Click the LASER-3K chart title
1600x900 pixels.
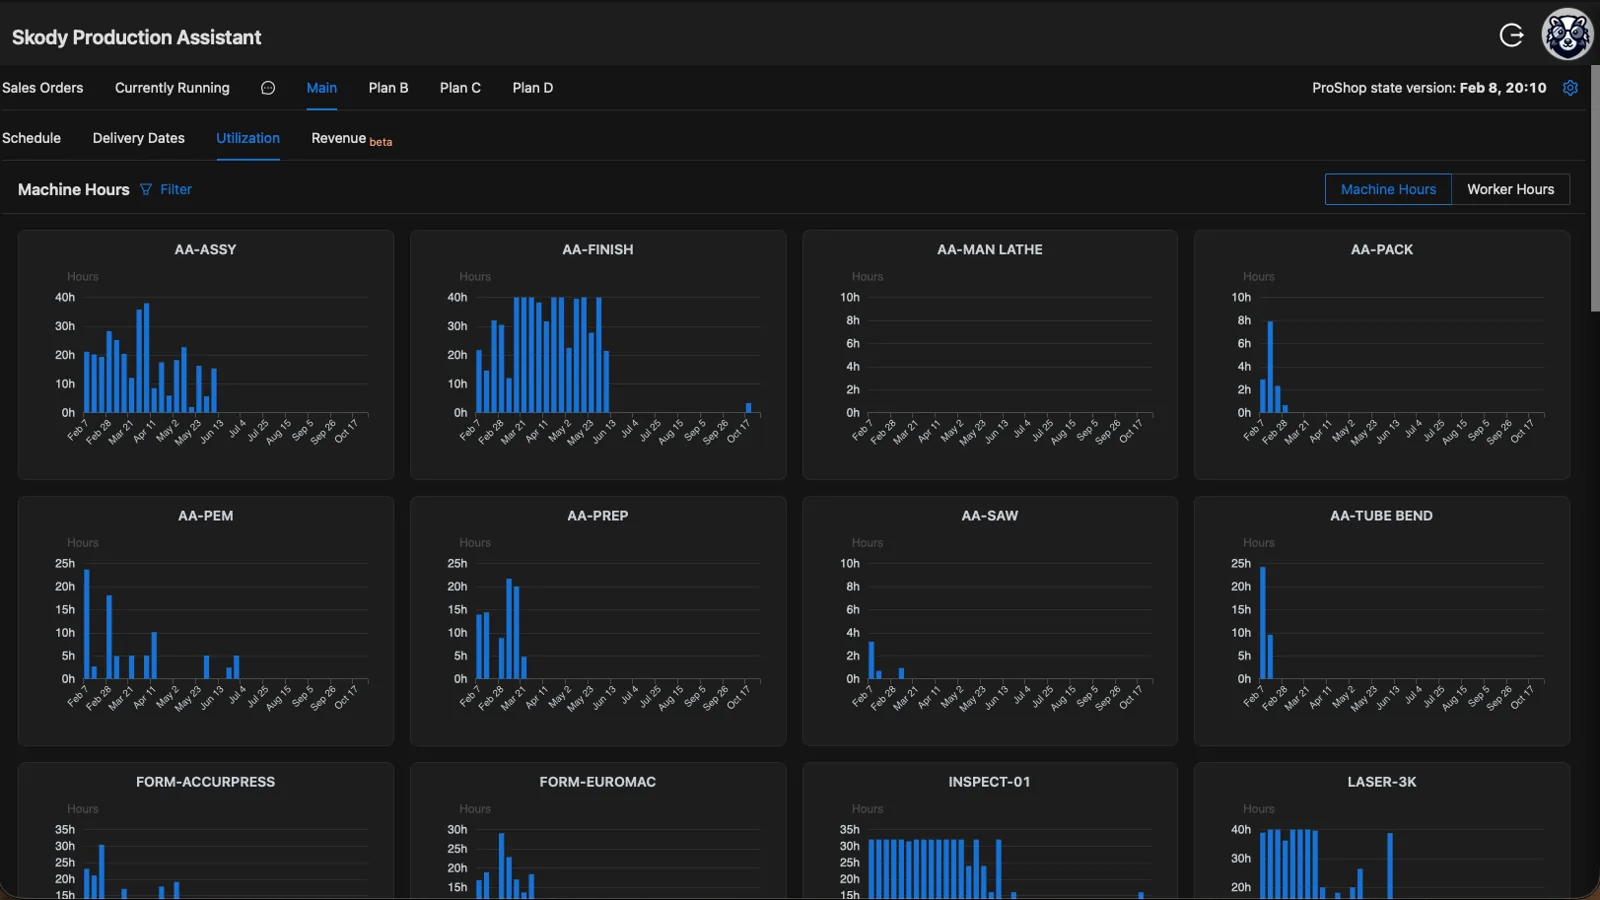point(1381,781)
